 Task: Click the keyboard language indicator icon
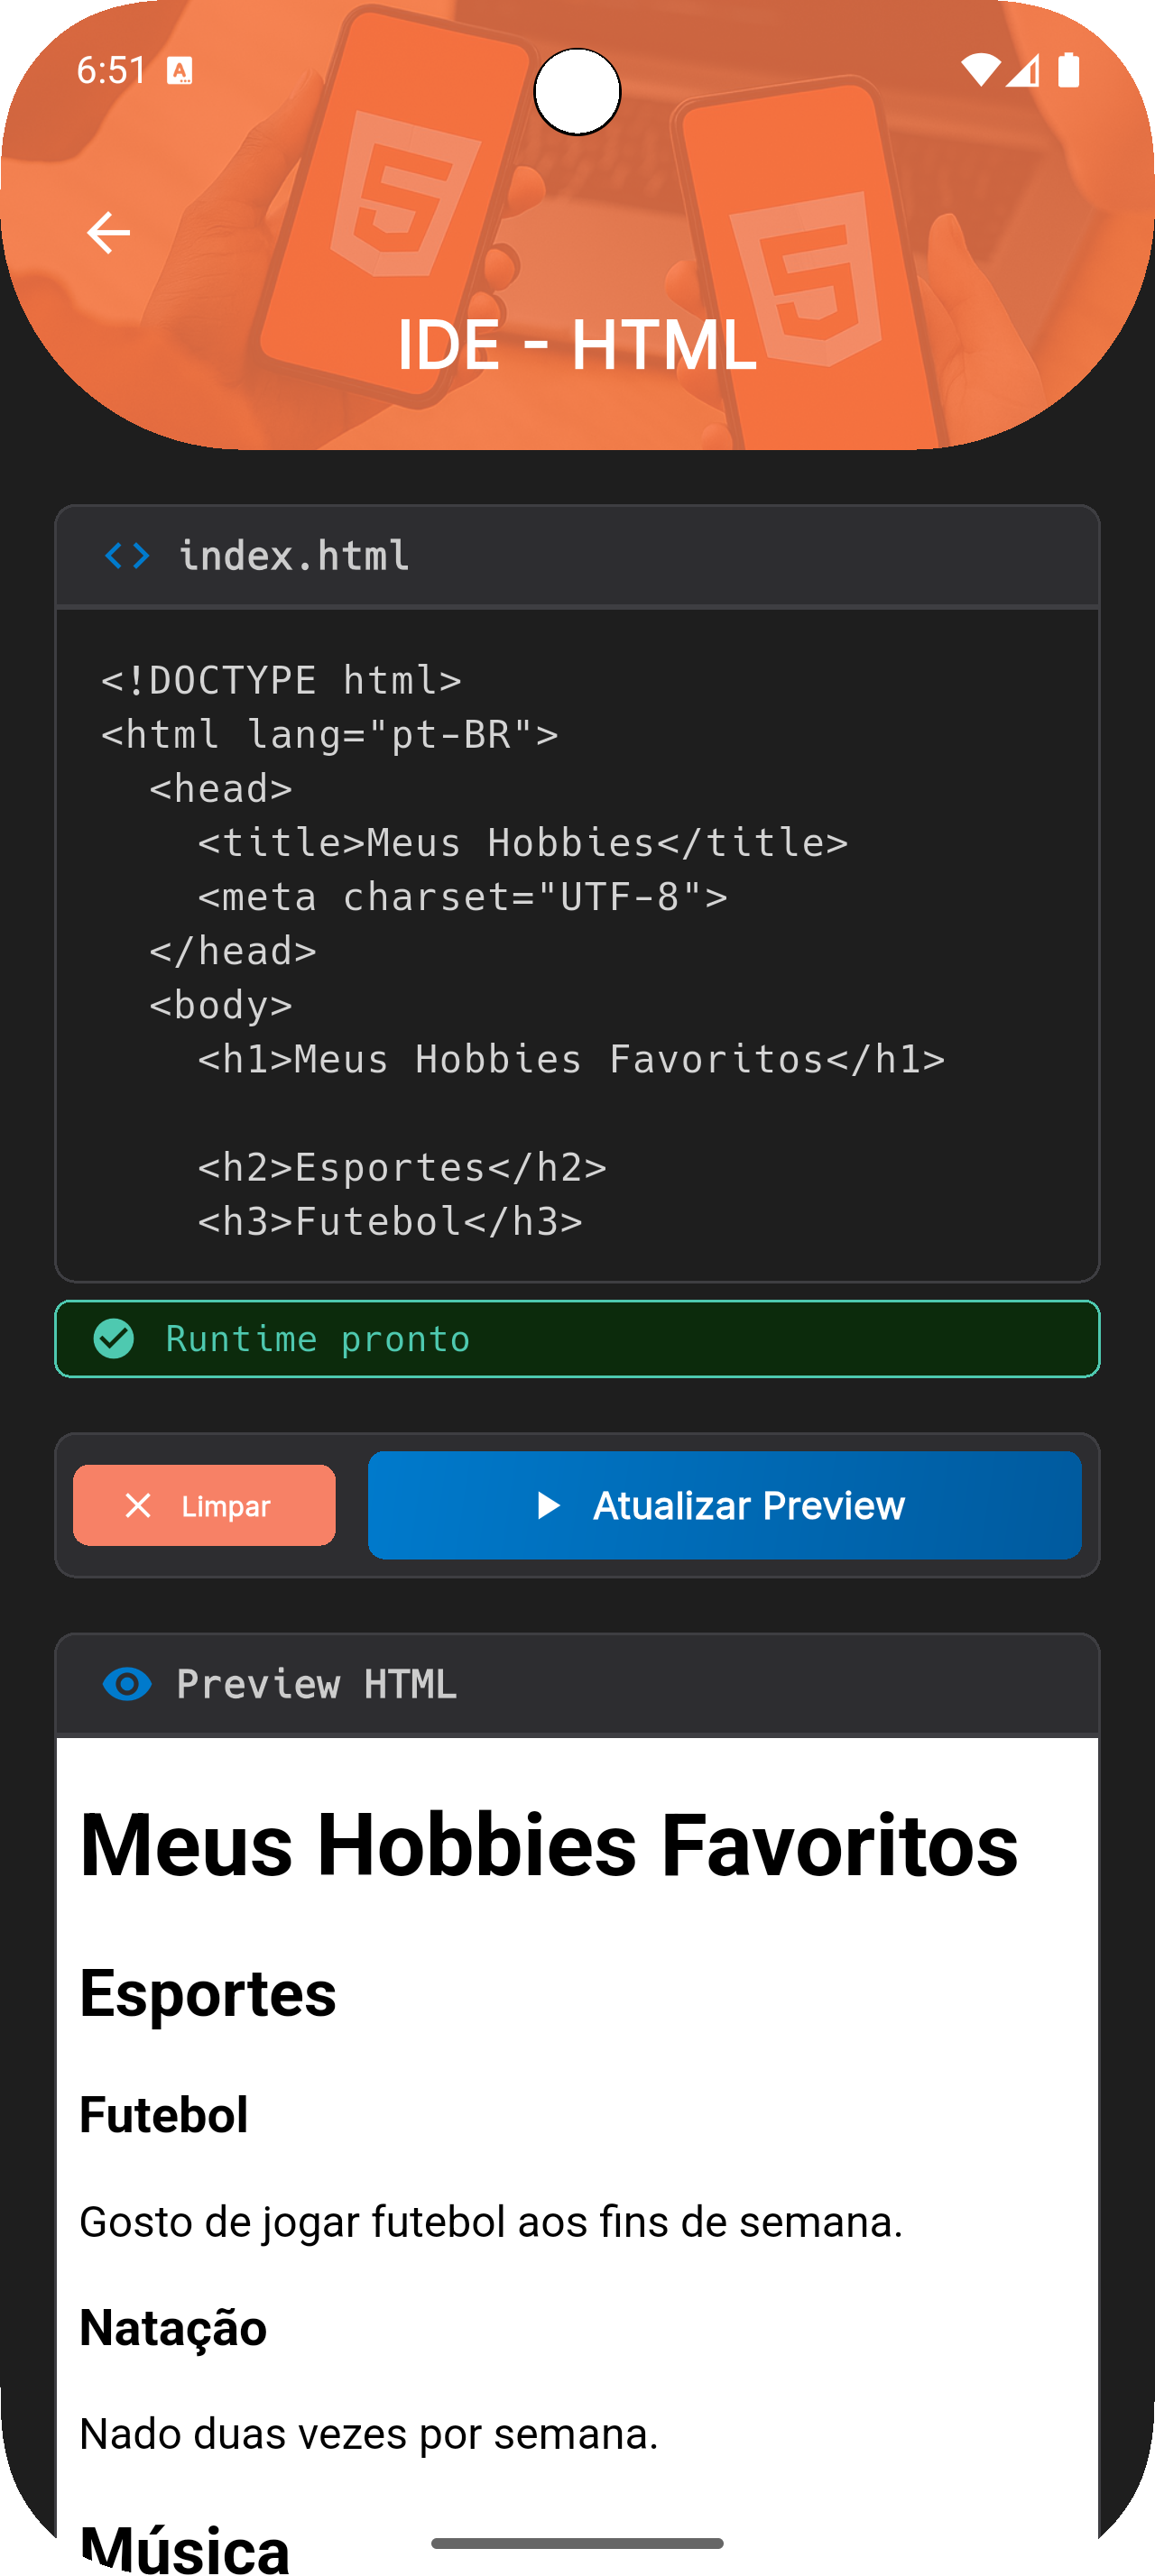(180, 71)
